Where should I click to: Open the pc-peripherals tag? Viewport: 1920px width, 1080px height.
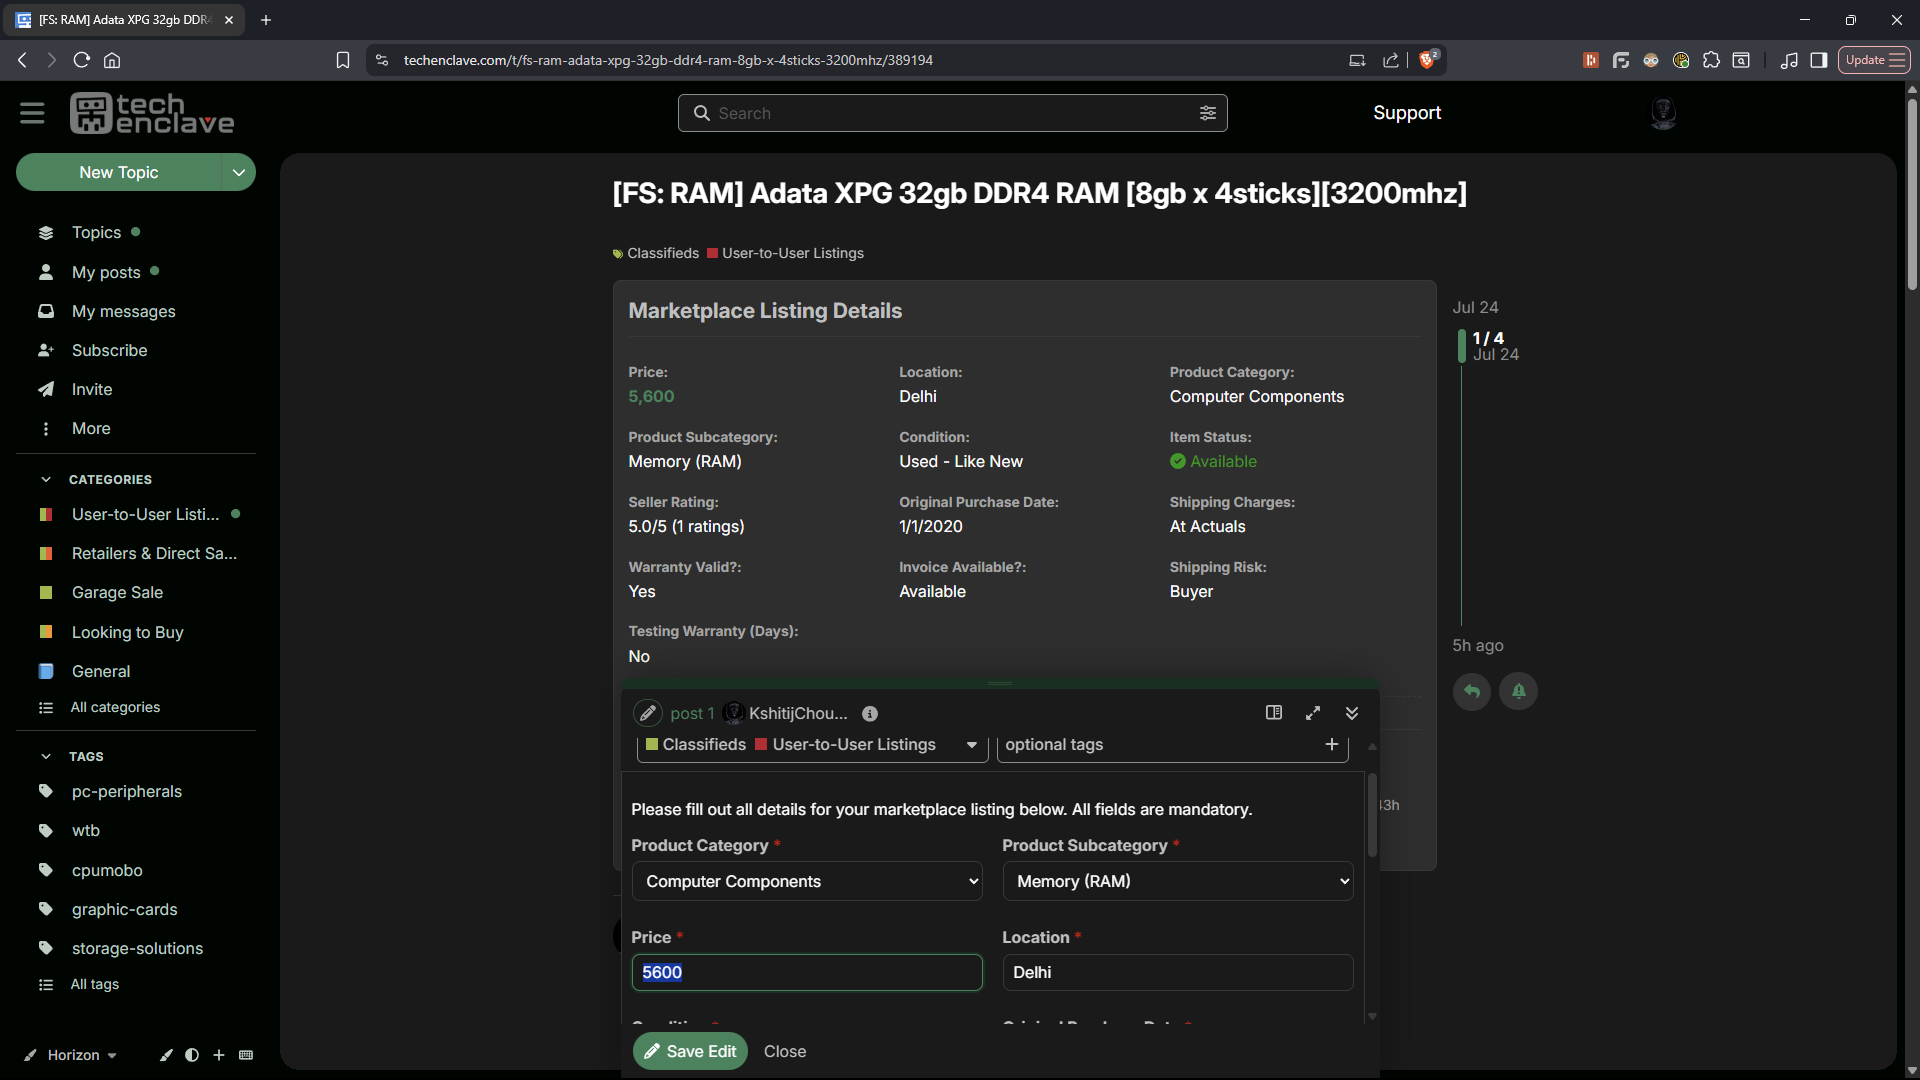[x=127, y=791]
